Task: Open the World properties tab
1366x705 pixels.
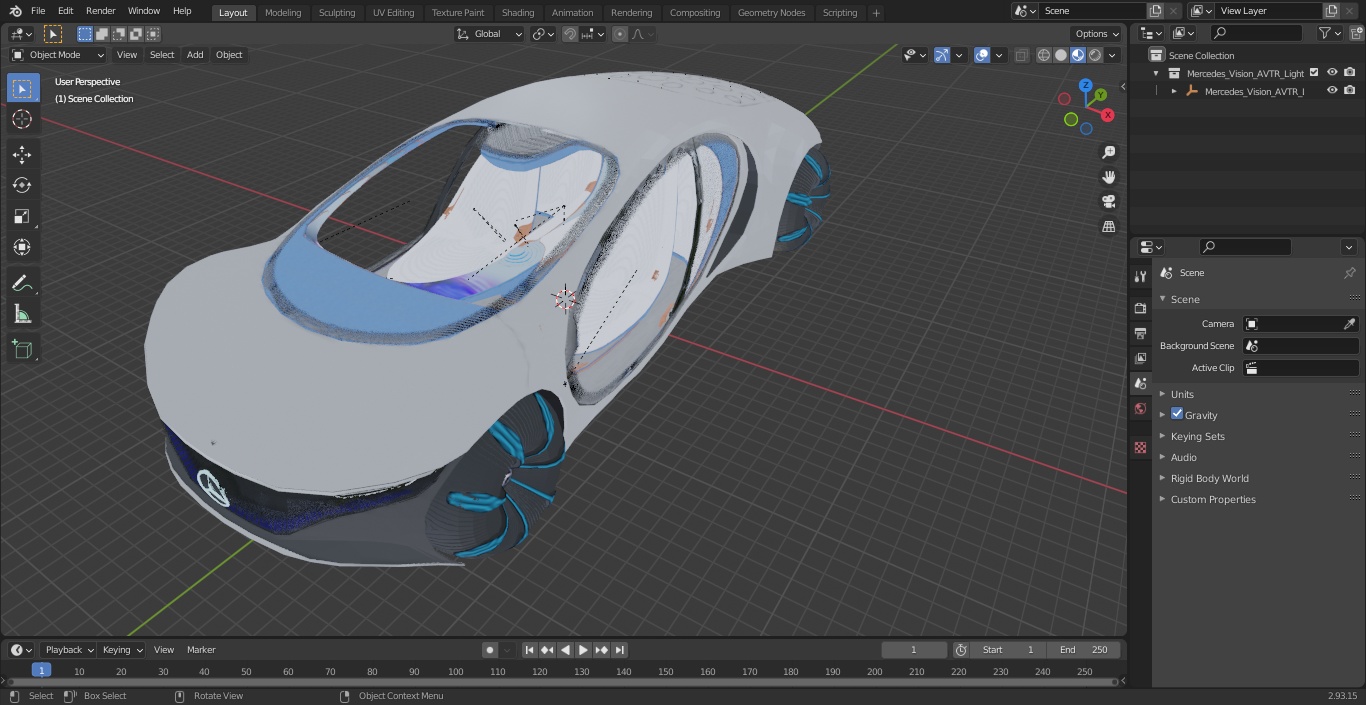Action: click(1140, 408)
